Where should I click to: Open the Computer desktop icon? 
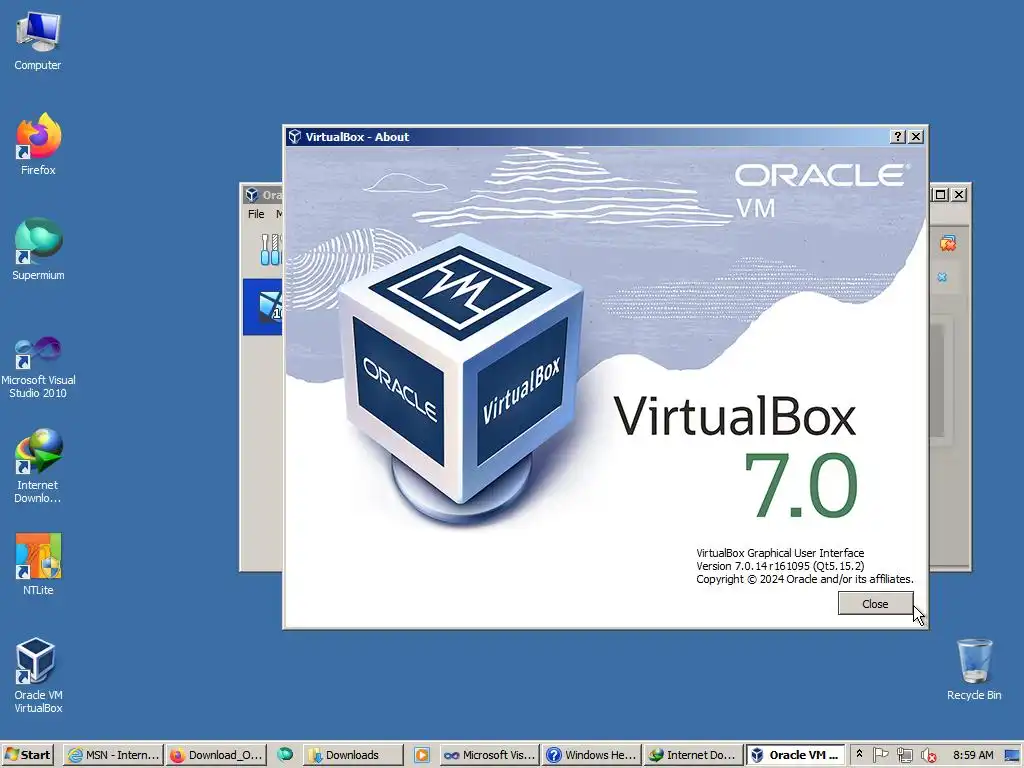[x=38, y=42]
